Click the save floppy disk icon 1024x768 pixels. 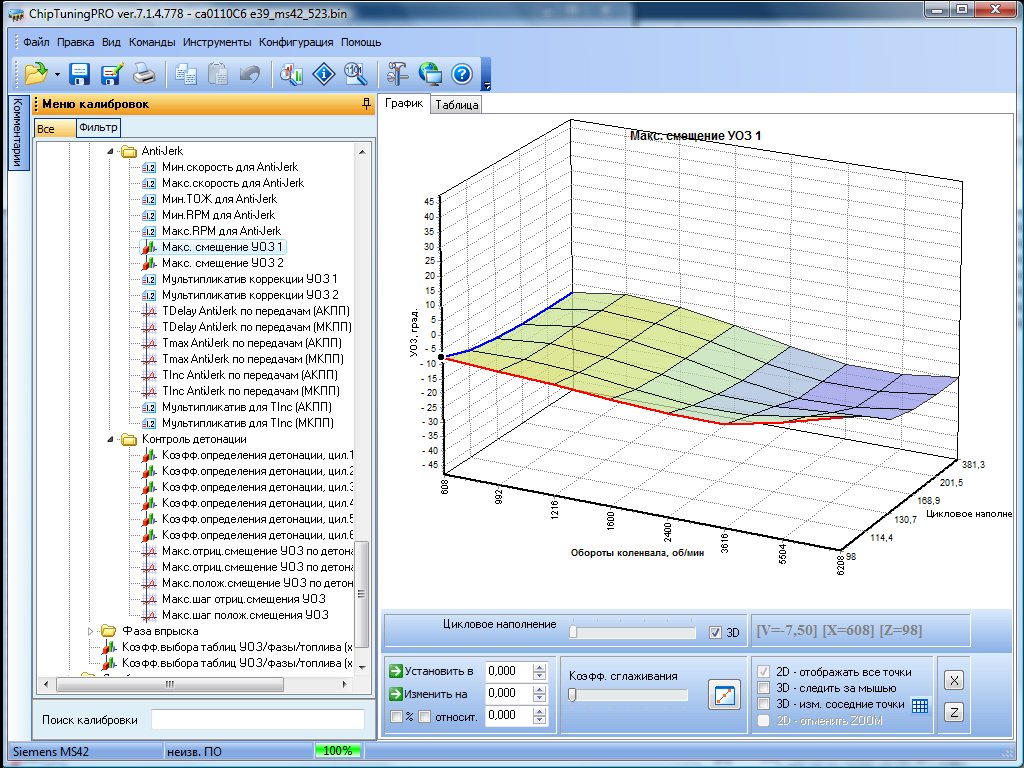tap(80, 73)
